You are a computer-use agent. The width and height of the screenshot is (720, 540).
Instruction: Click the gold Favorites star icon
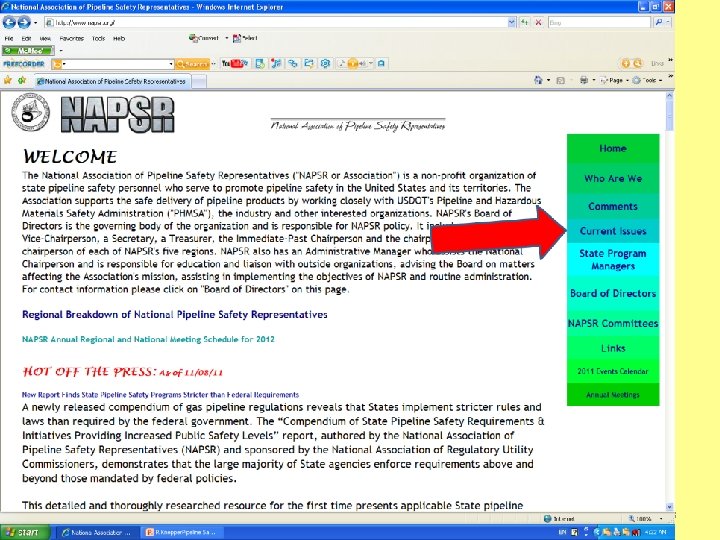click(x=8, y=80)
